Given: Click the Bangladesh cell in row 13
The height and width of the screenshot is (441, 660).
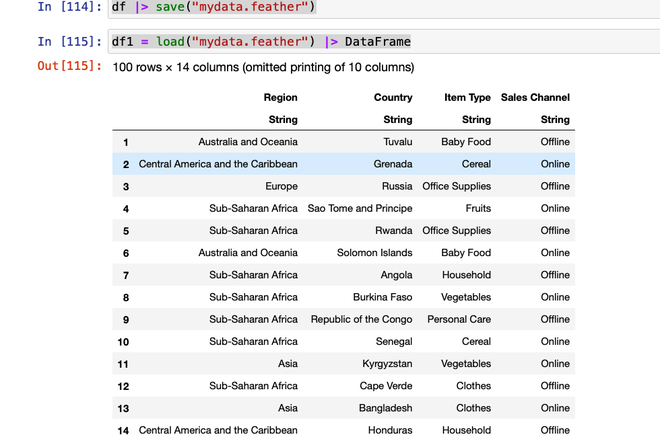Looking at the screenshot, I should point(385,408).
